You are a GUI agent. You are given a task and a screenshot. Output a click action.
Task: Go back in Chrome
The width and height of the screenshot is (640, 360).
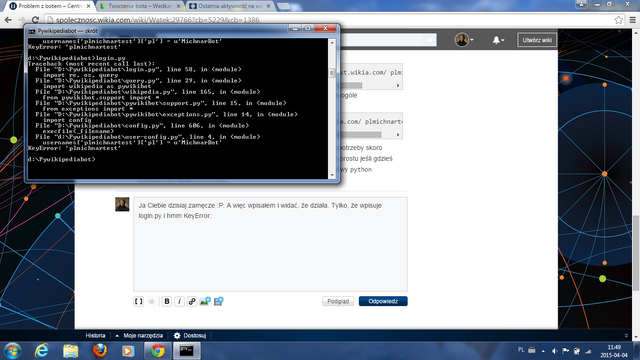[x=8, y=20]
